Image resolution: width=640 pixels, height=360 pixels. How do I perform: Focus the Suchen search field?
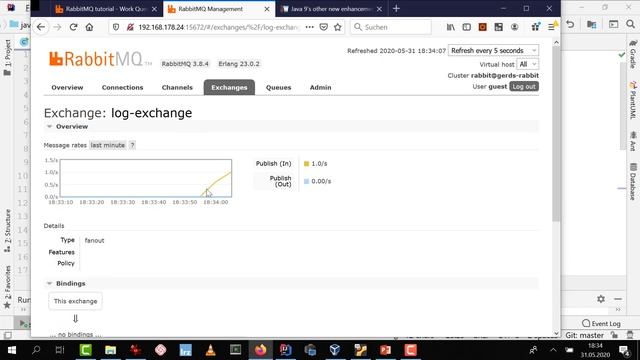391,27
